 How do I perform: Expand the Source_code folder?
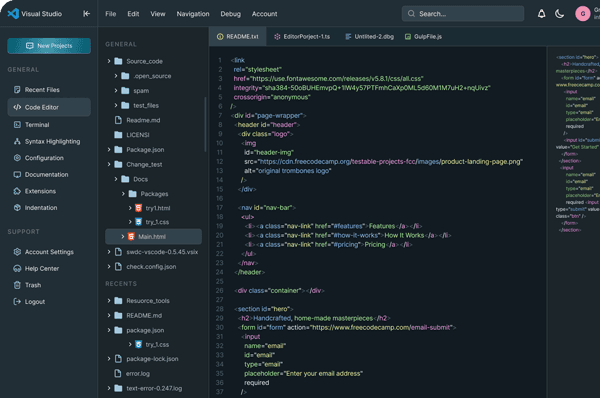109,61
